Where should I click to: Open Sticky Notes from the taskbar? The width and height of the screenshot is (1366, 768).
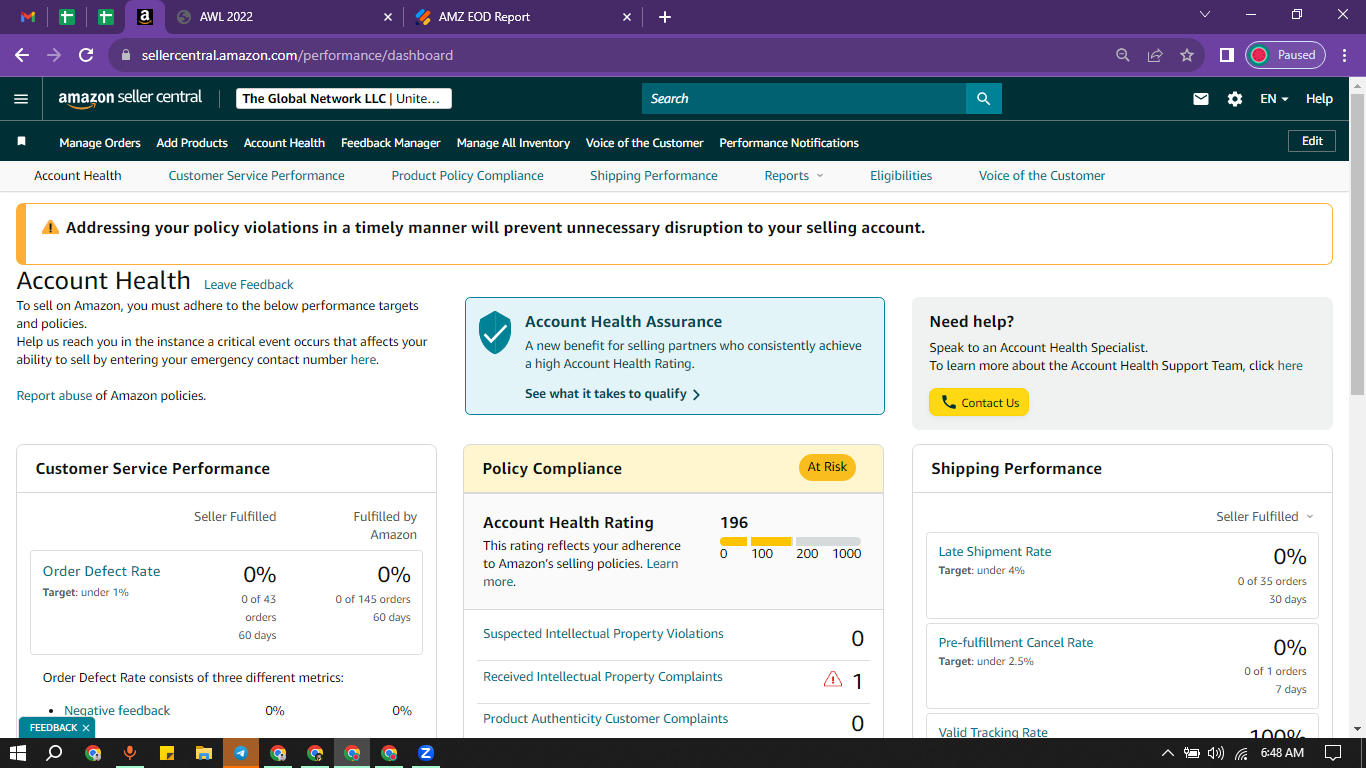pos(167,753)
